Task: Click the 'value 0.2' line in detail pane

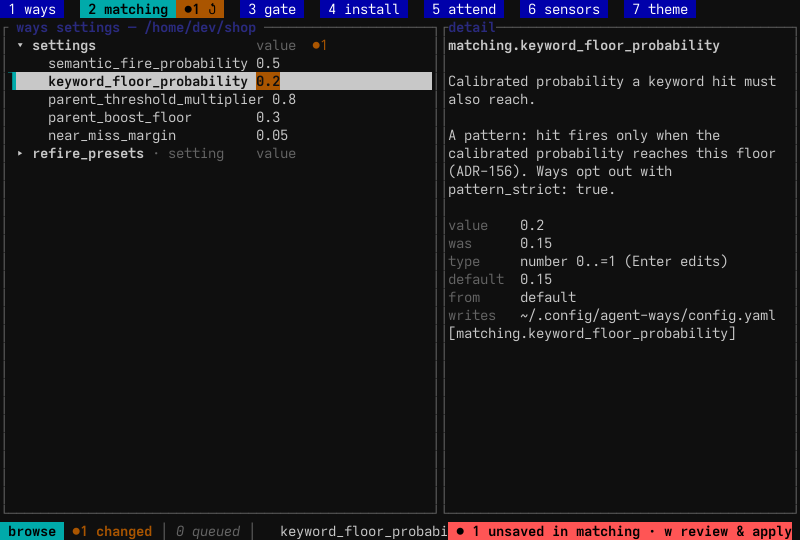Action: pyautogui.click(x=496, y=225)
